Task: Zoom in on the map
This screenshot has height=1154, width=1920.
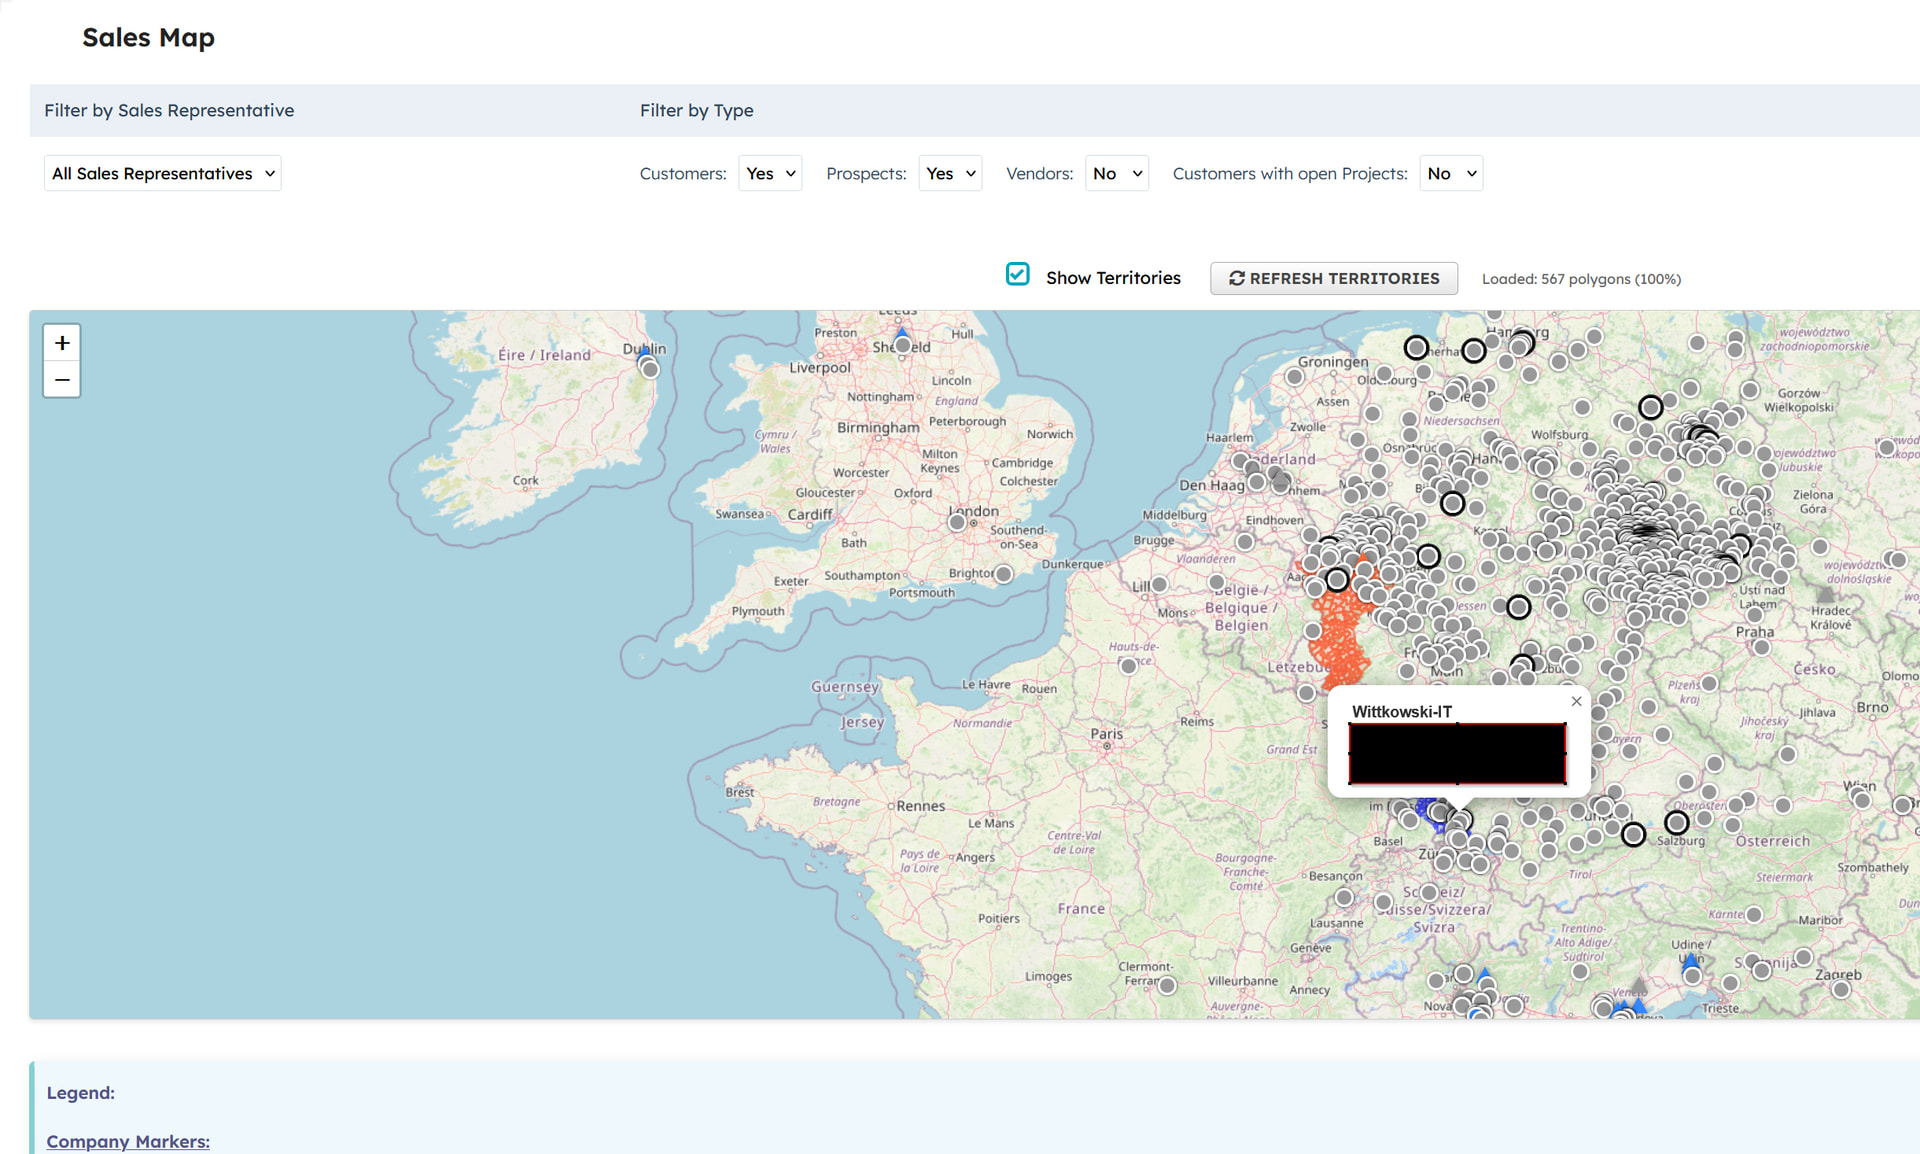Action: [62, 343]
